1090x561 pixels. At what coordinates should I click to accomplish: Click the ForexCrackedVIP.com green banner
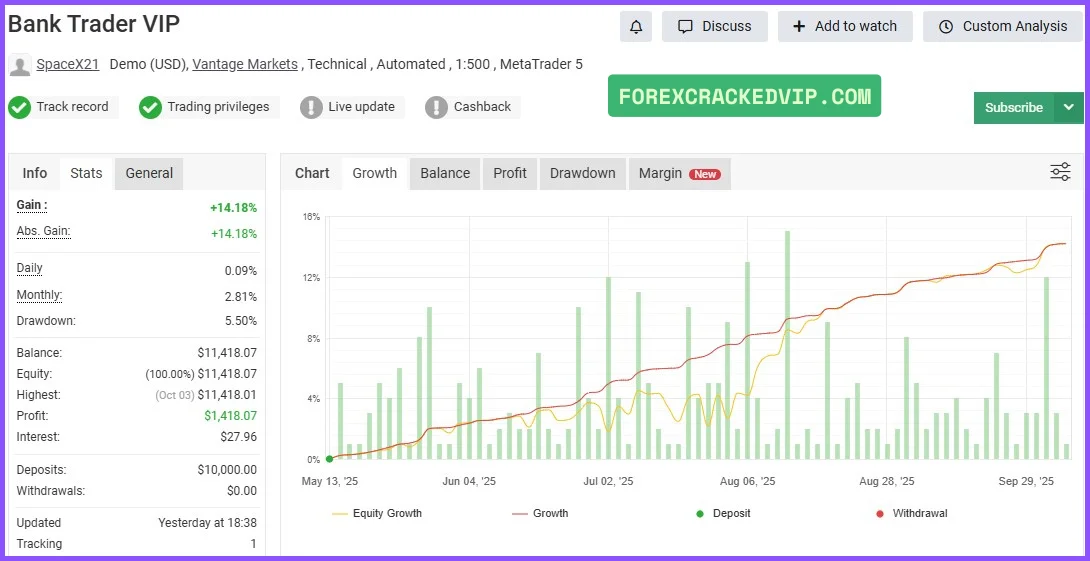coord(744,96)
